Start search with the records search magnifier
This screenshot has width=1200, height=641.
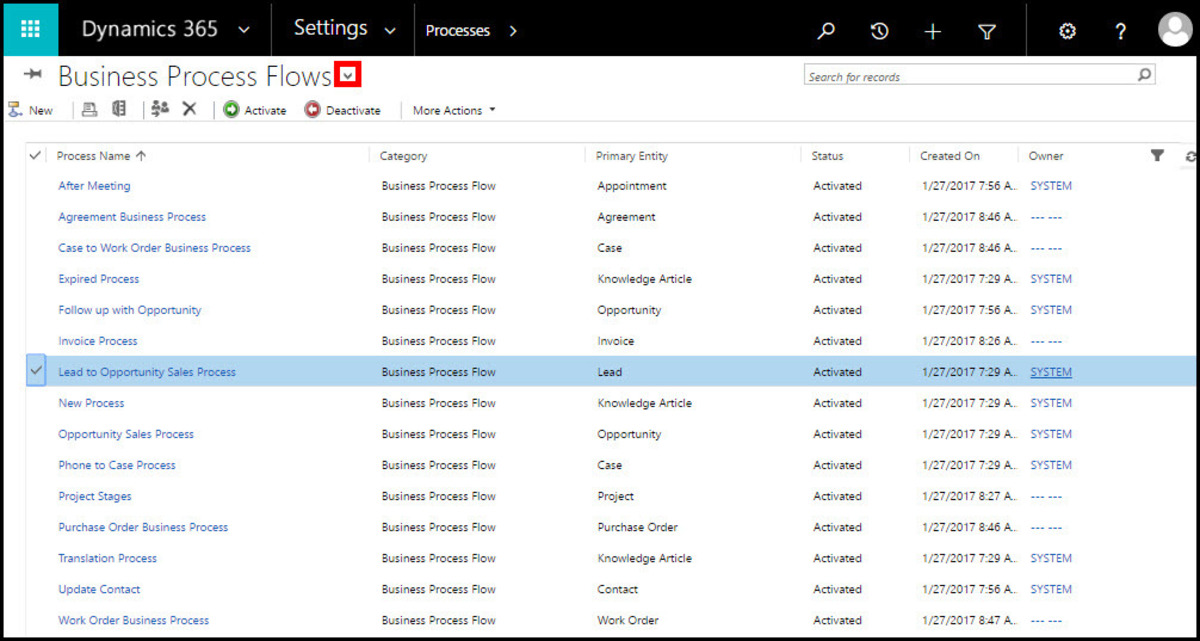click(x=1144, y=75)
